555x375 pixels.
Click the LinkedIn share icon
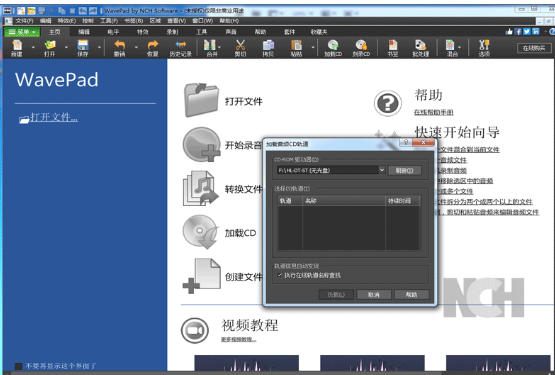[x=536, y=32]
